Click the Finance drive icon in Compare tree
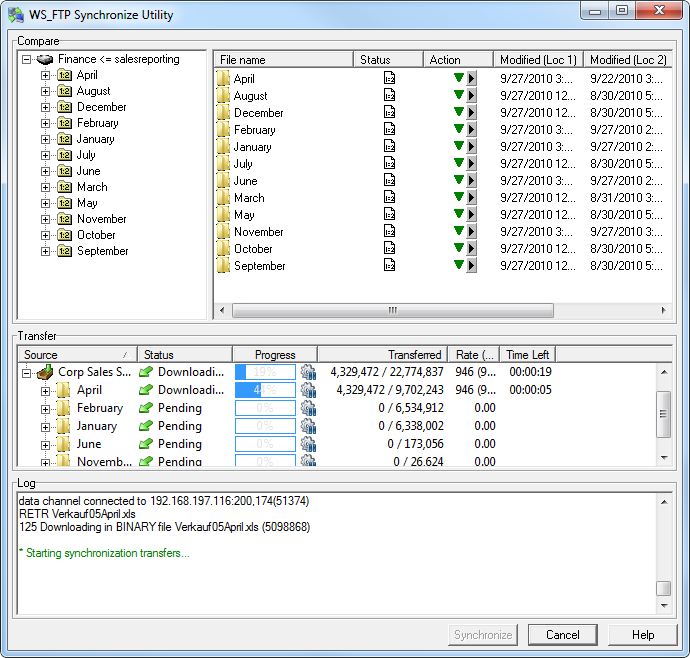The image size is (690, 658). pyautogui.click(x=46, y=60)
